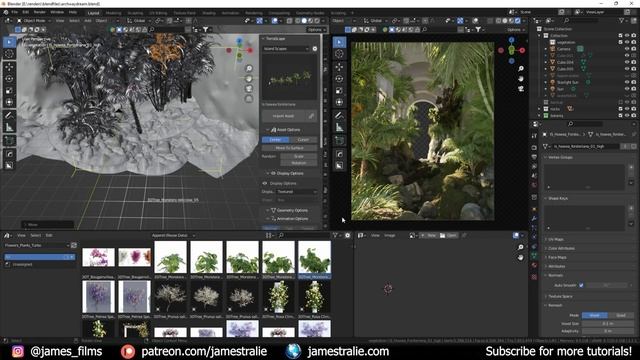The image size is (640, 360).
Task: Open View menu in asset browser
Action: (21, 236)
